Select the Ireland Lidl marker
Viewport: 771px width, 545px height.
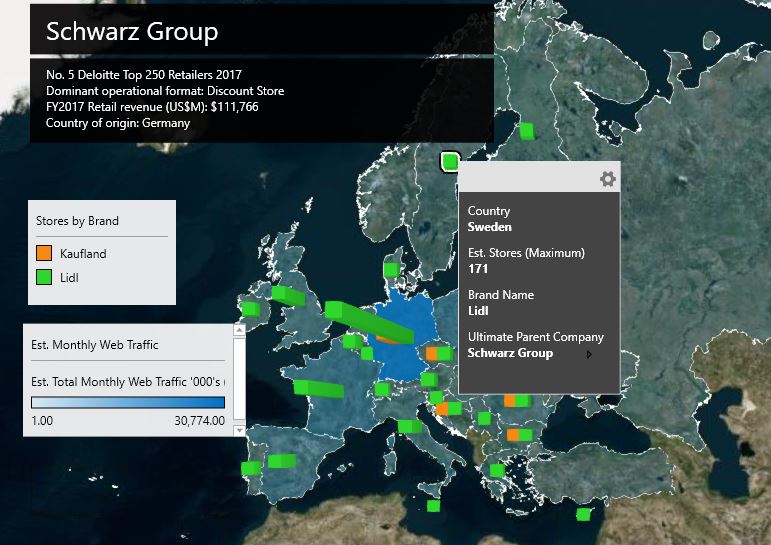(251, 309)
